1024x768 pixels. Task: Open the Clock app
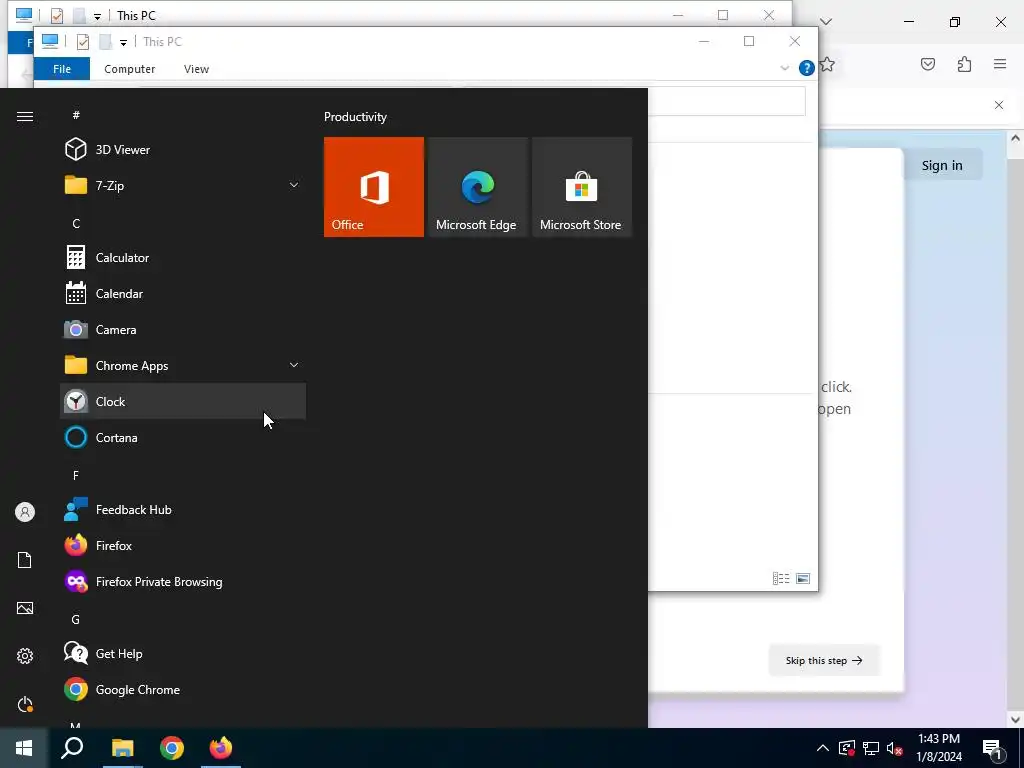183,402
